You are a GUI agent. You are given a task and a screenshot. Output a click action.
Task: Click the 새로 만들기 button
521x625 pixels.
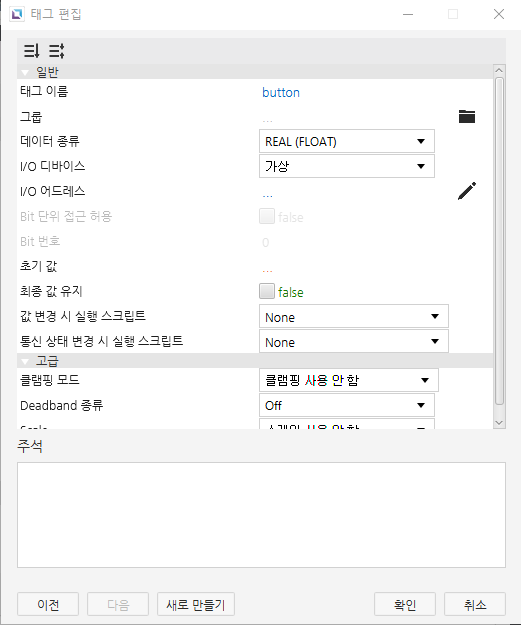[x=196, y=604]
